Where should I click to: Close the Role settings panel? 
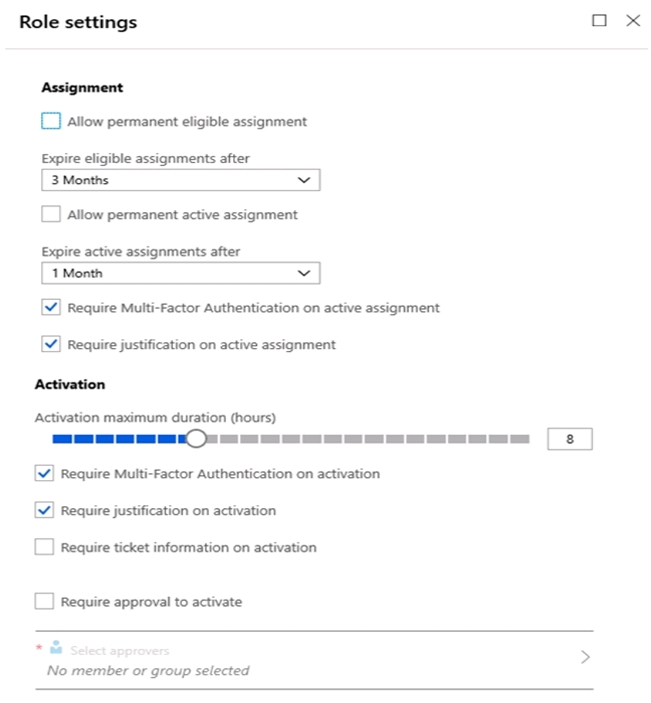[633, 21]
